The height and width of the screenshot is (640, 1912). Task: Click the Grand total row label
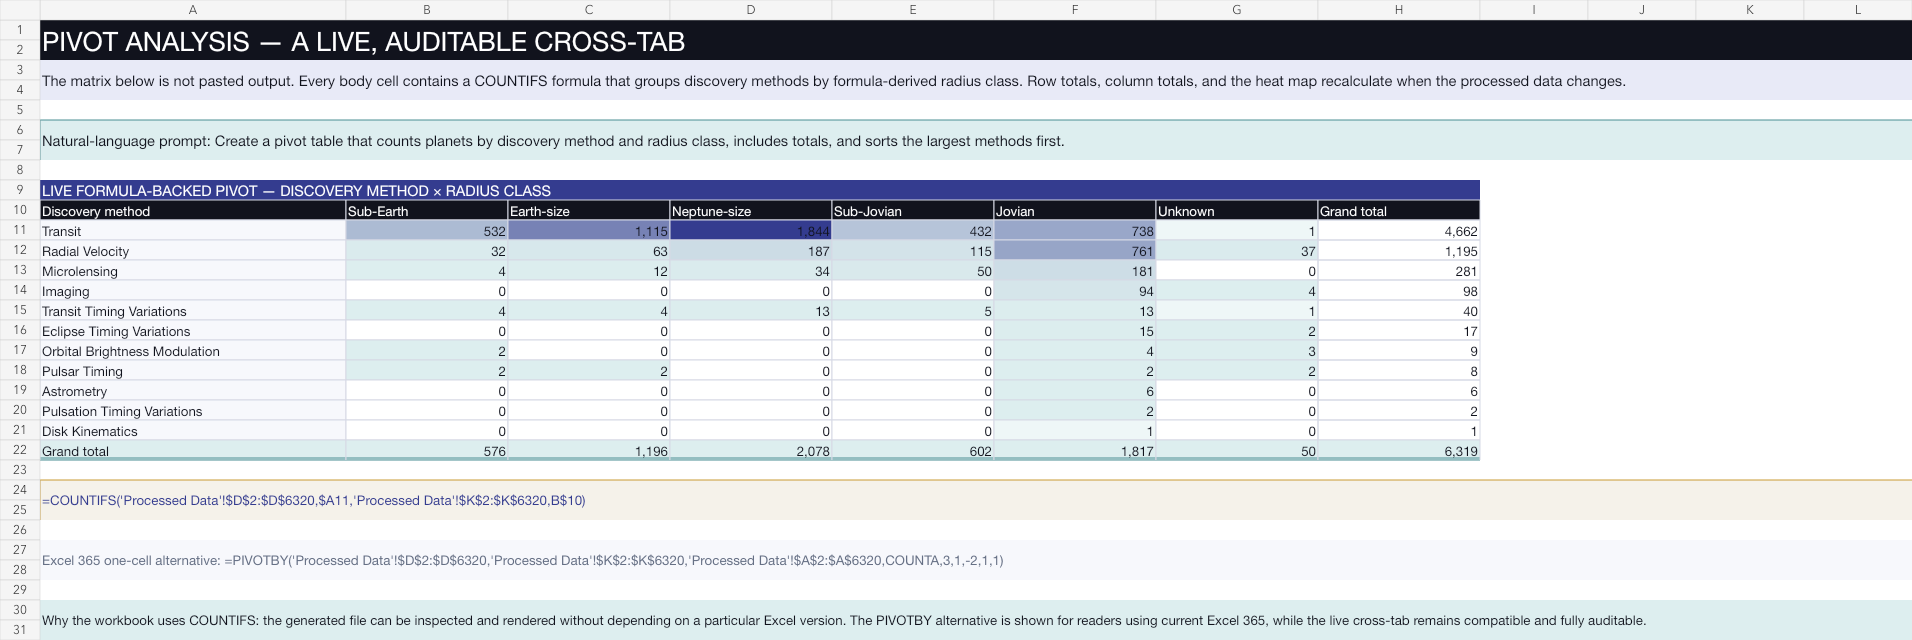193,451
